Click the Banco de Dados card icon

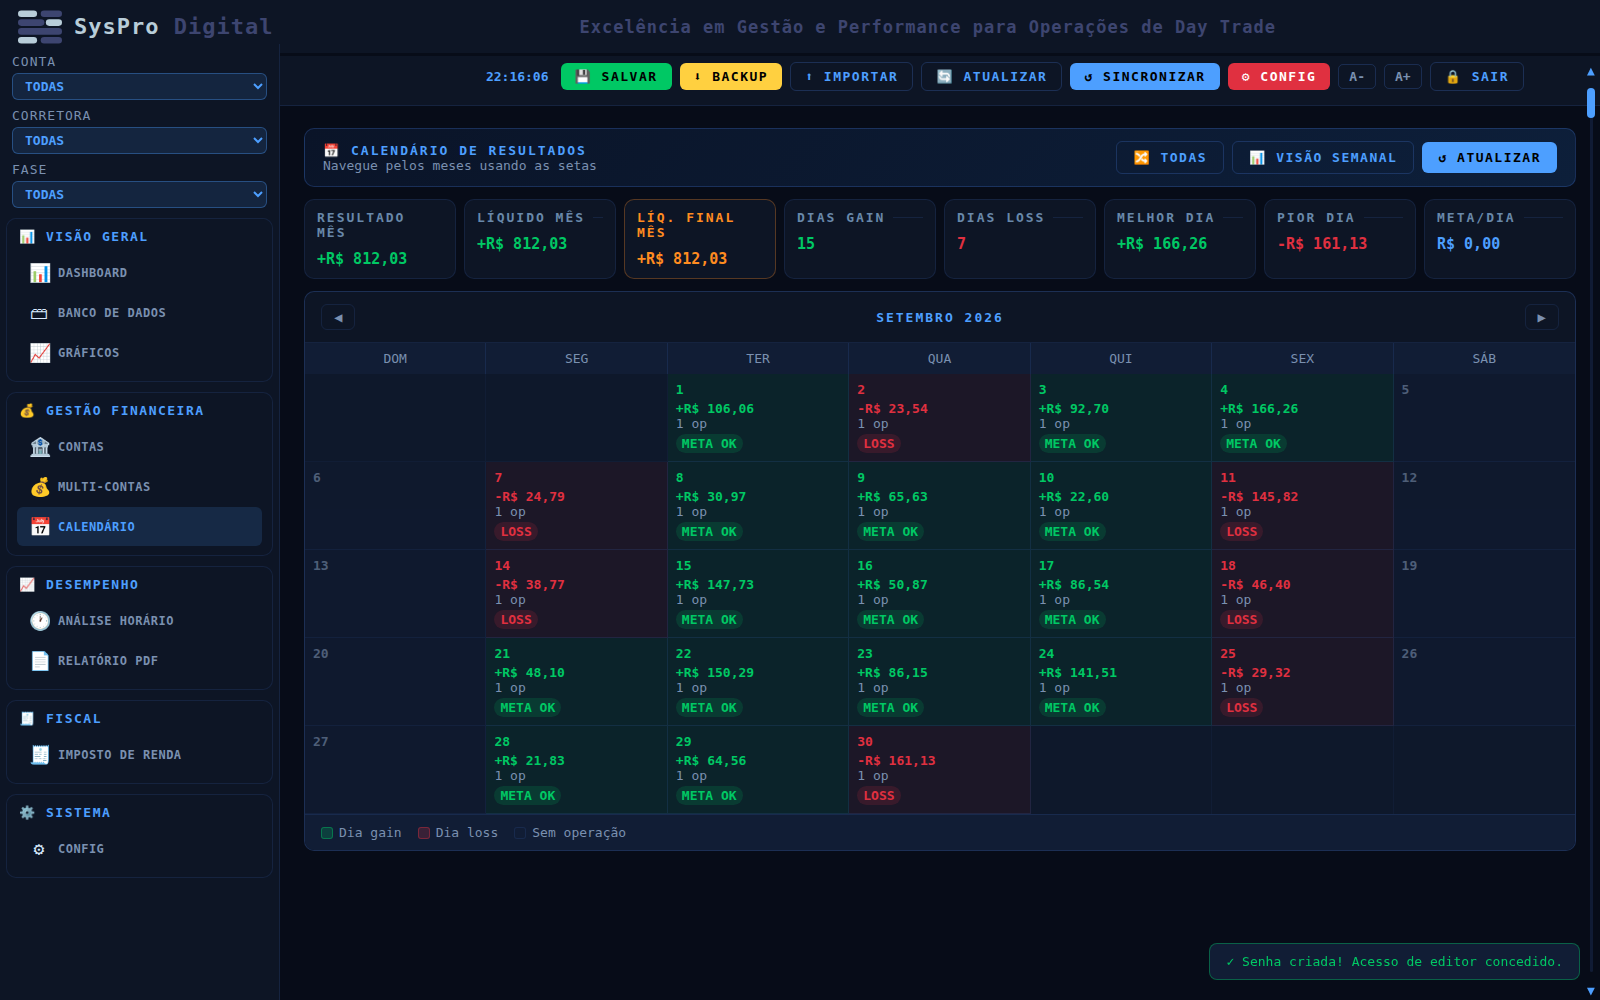click(39, 313)
